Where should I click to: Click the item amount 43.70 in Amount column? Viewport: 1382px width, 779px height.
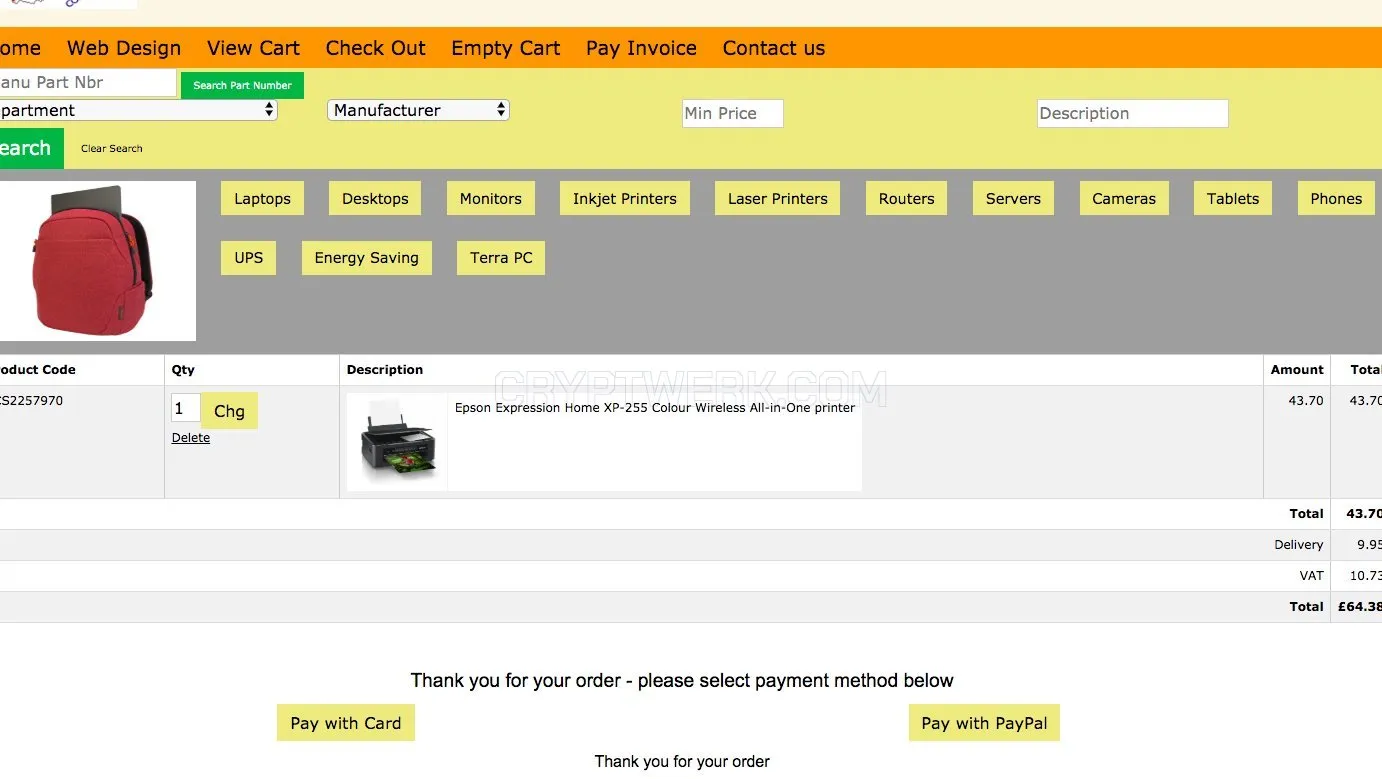[1306, 401]
